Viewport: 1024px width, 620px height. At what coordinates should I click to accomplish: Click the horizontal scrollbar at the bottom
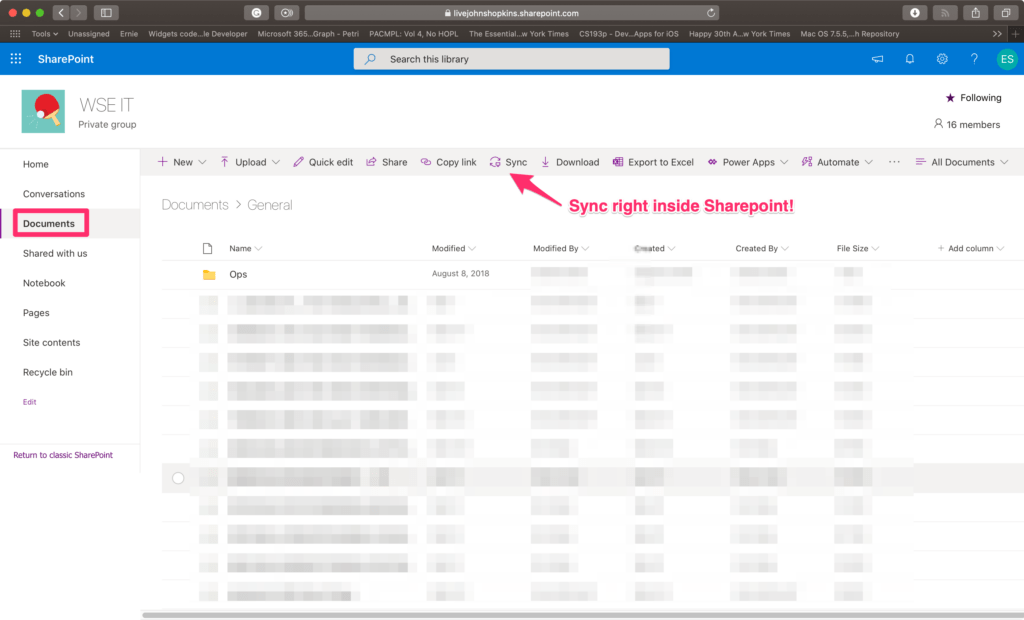(583, 615)
